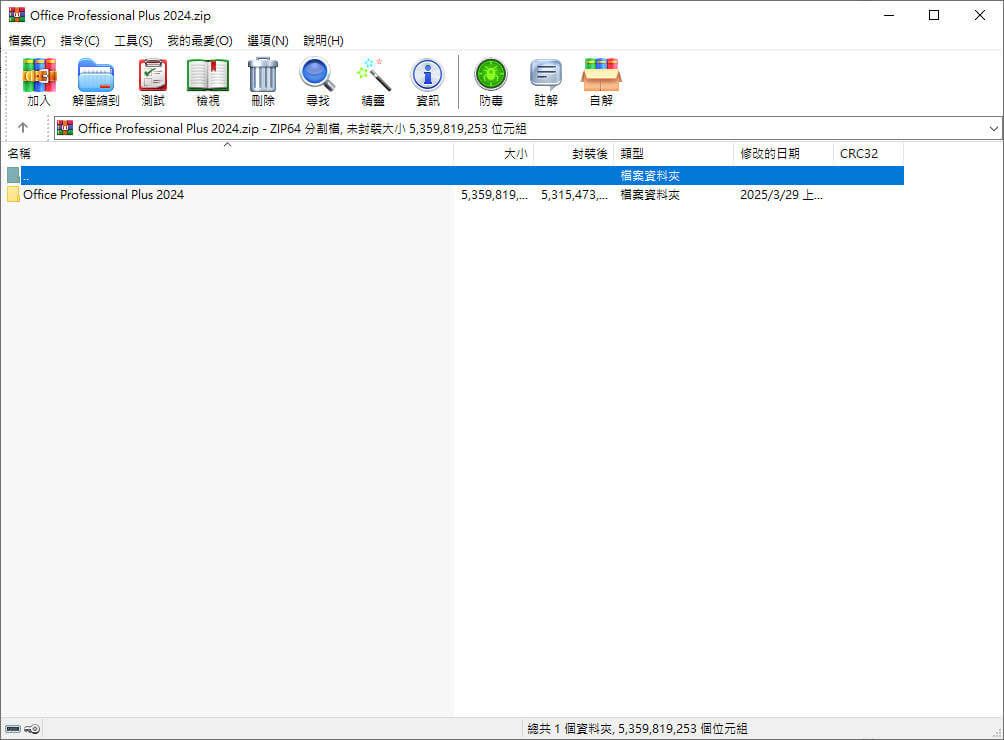Click the 檔案資料夾 type cell of Office folder

click(x=650, y=195)
